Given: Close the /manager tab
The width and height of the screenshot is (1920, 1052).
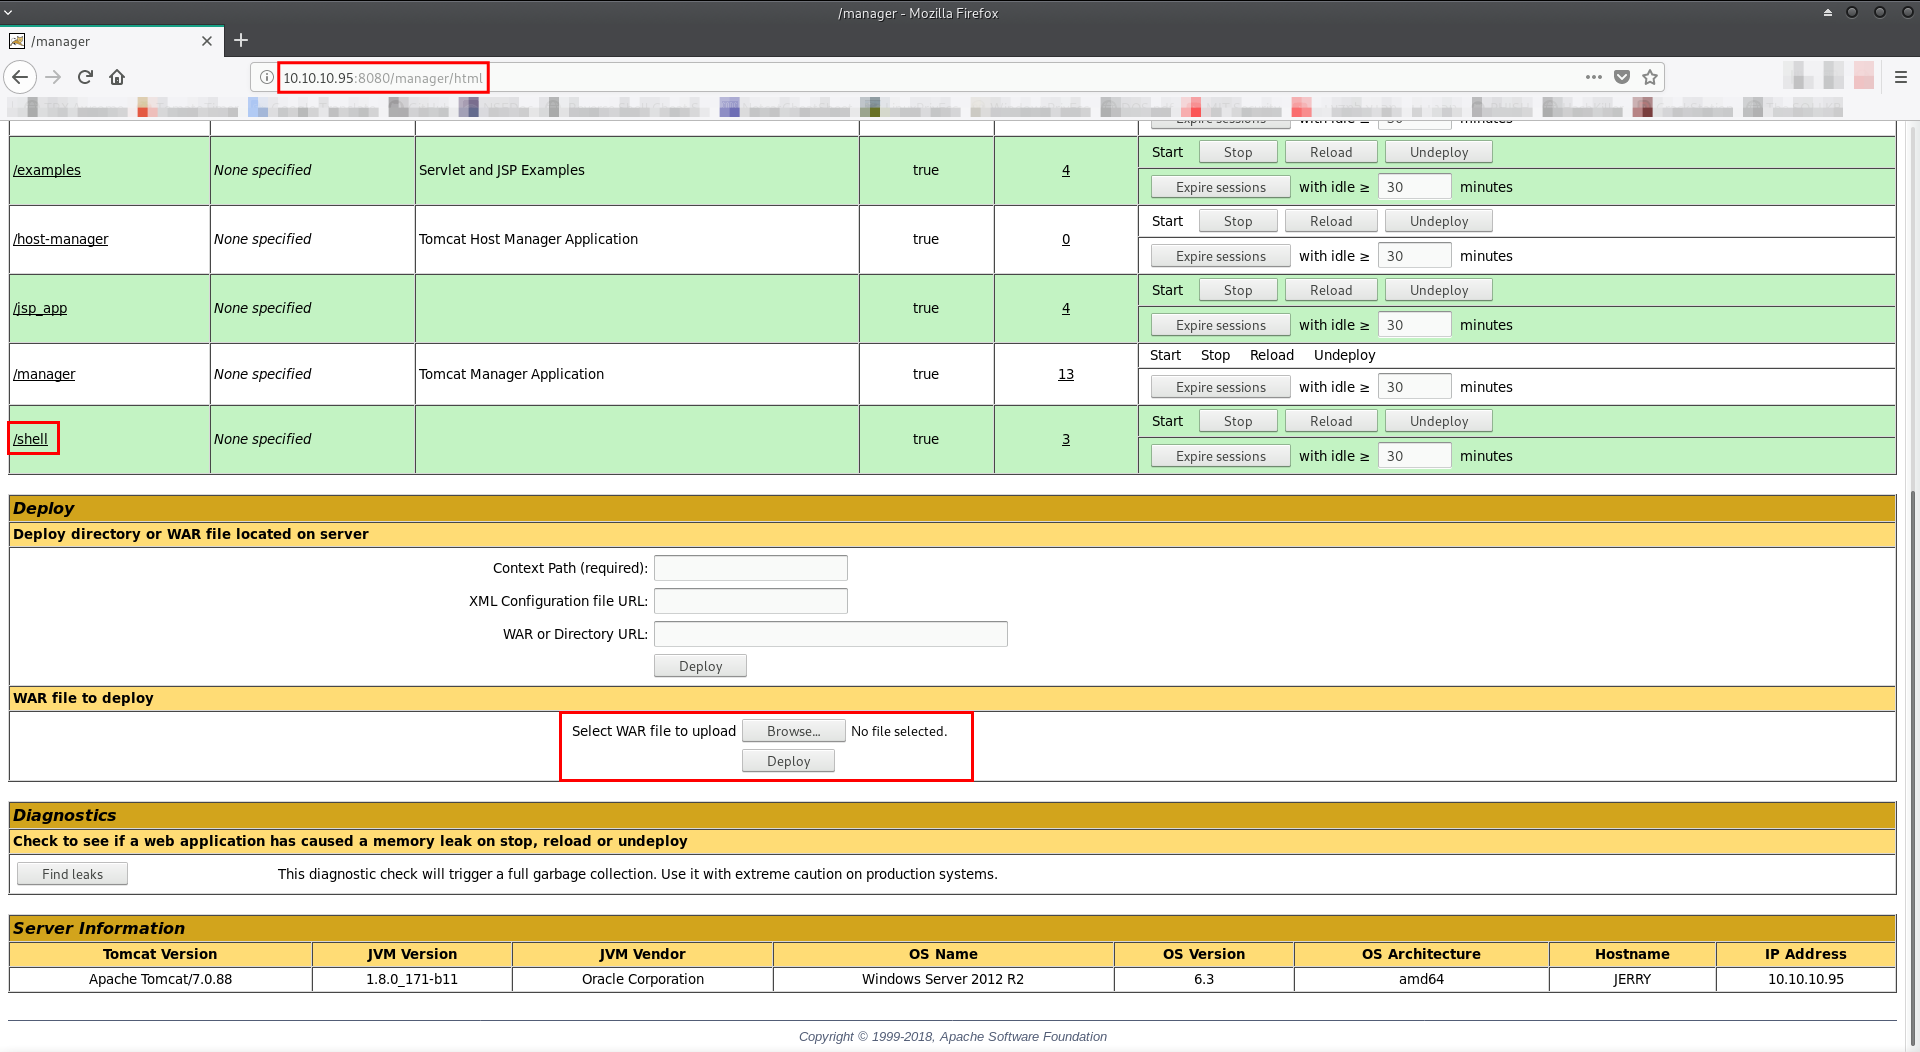Looking at the screenshot, I should pos(207,41).
